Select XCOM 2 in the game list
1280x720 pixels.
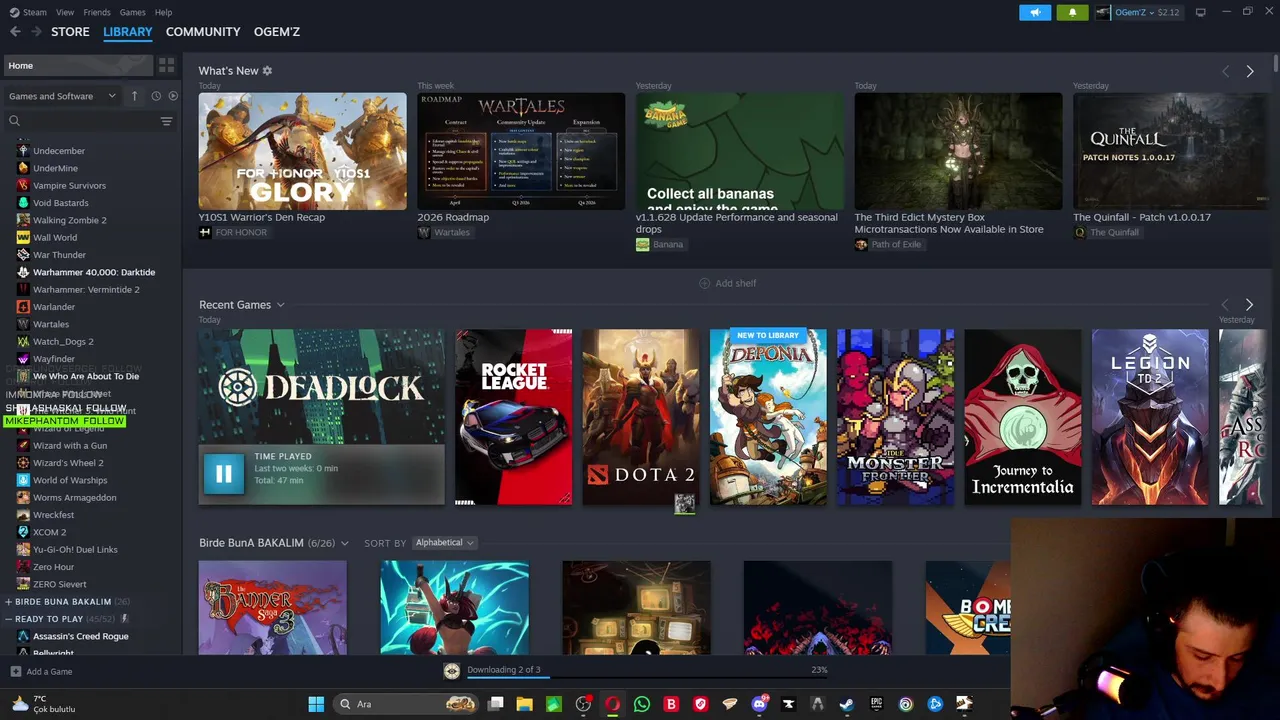[x=49, y=532]
